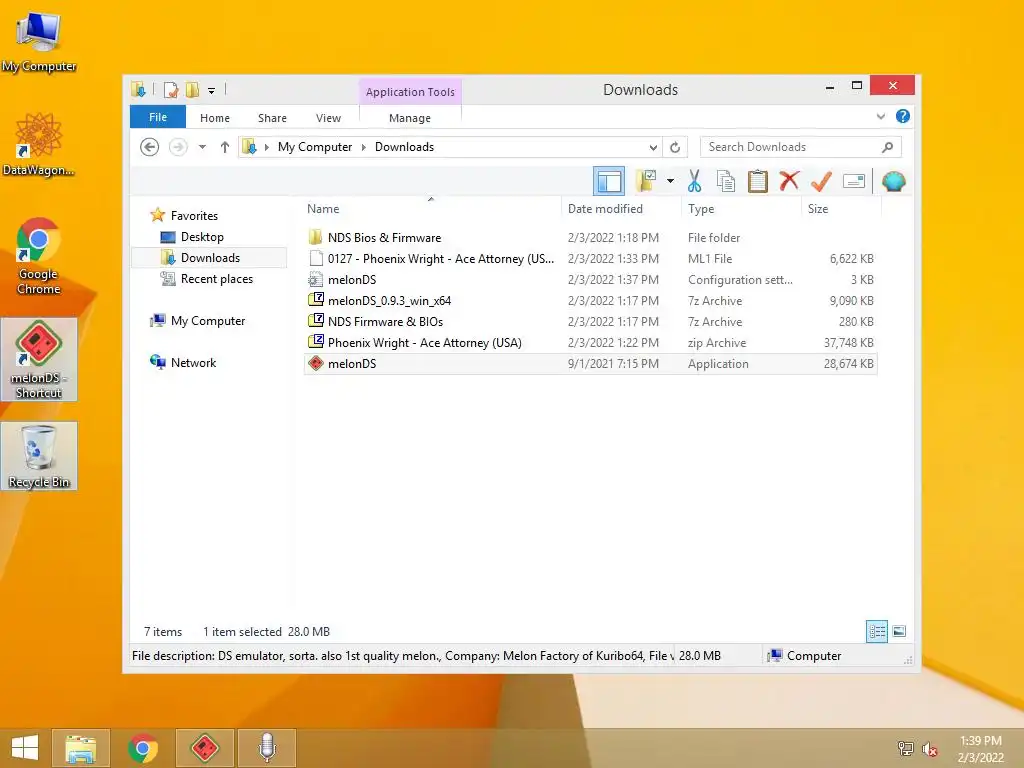Toggle the navigation pane layout button
Image resolution: width=1024 pixels, height=768 pixels.
[x=609, y=181]
